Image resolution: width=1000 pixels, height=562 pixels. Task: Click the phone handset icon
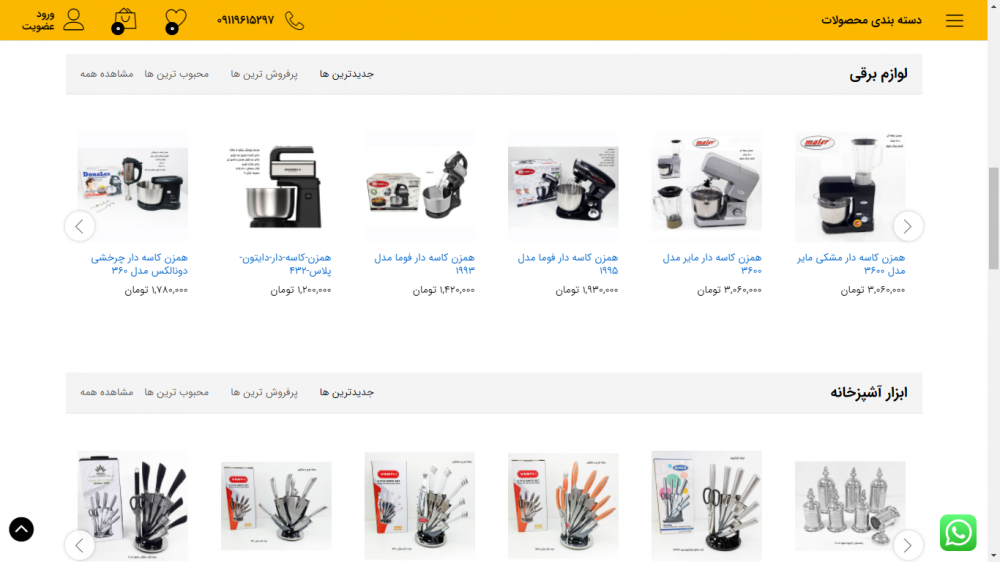tap(294, 20)
